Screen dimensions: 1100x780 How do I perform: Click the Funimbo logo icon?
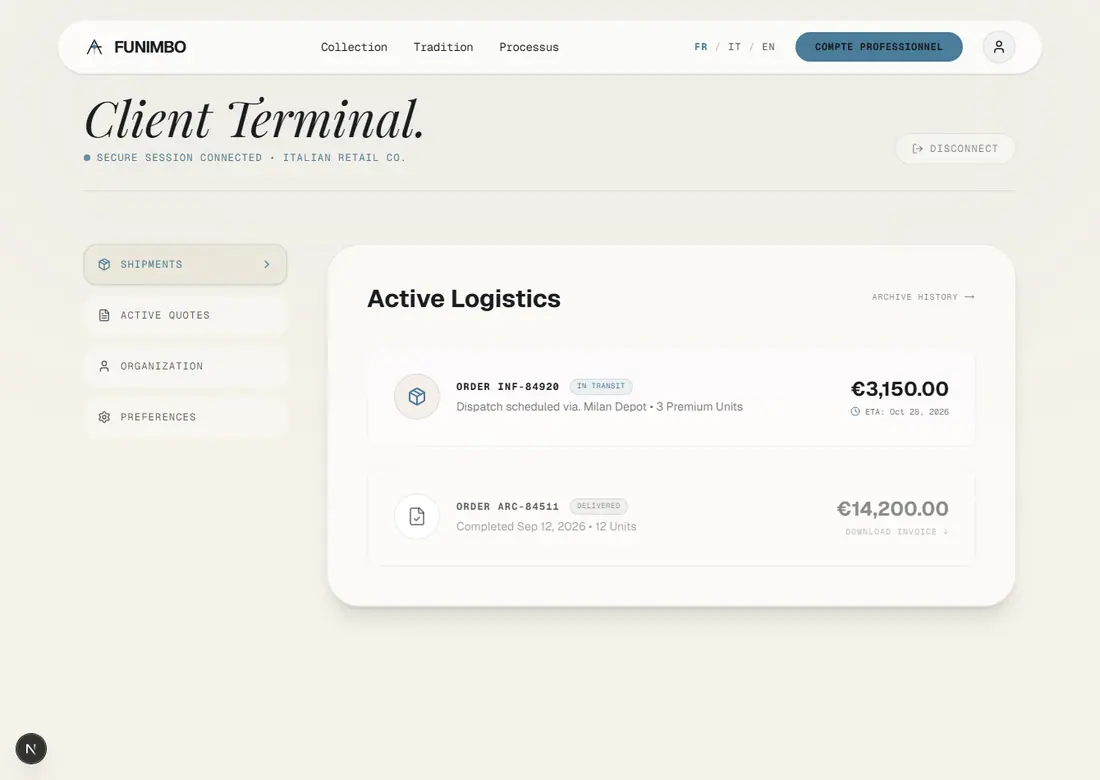[95, 47]
